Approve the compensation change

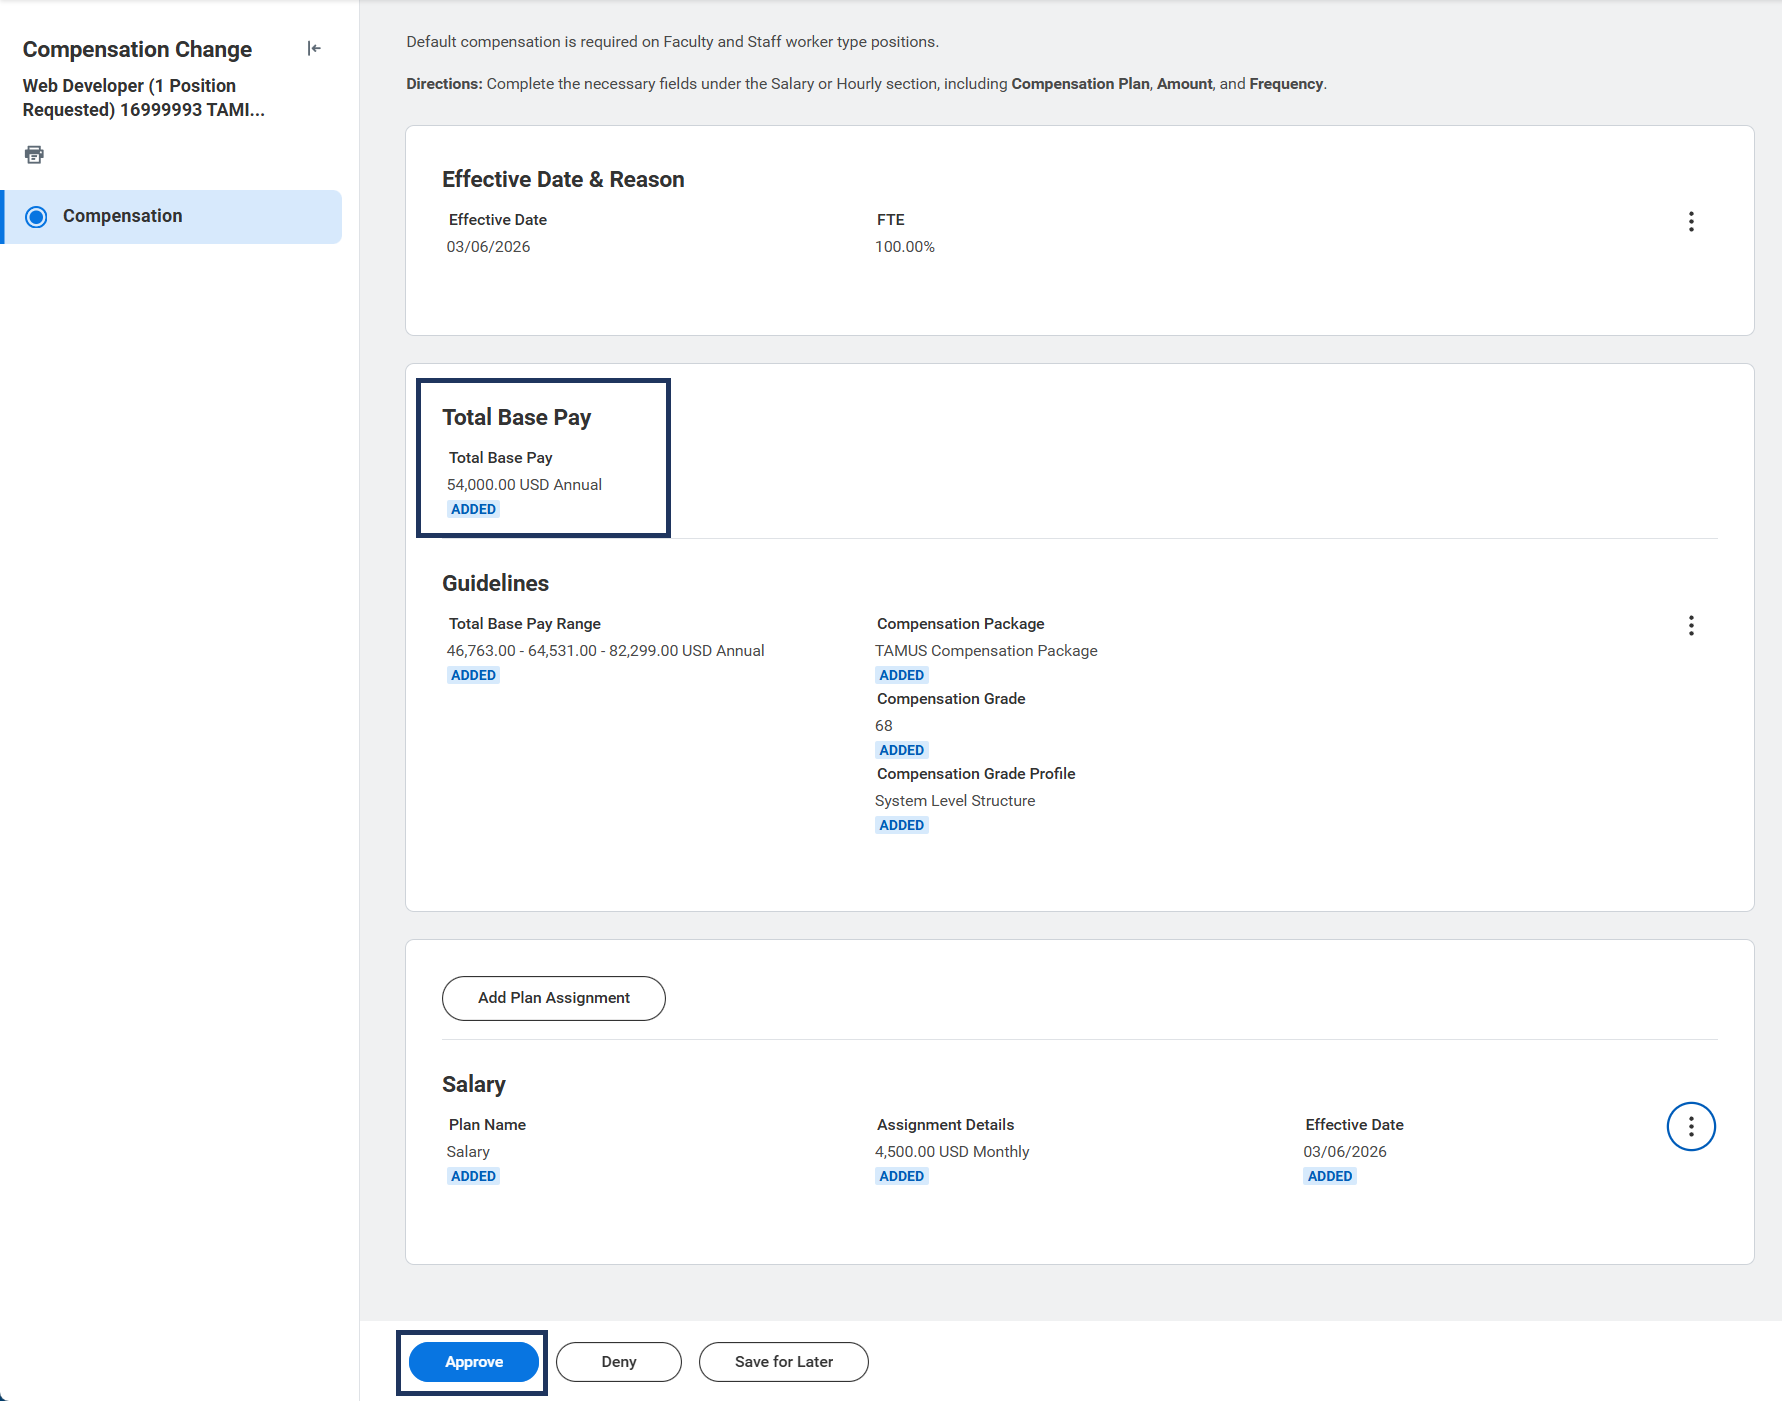[x=474, y=1362]
